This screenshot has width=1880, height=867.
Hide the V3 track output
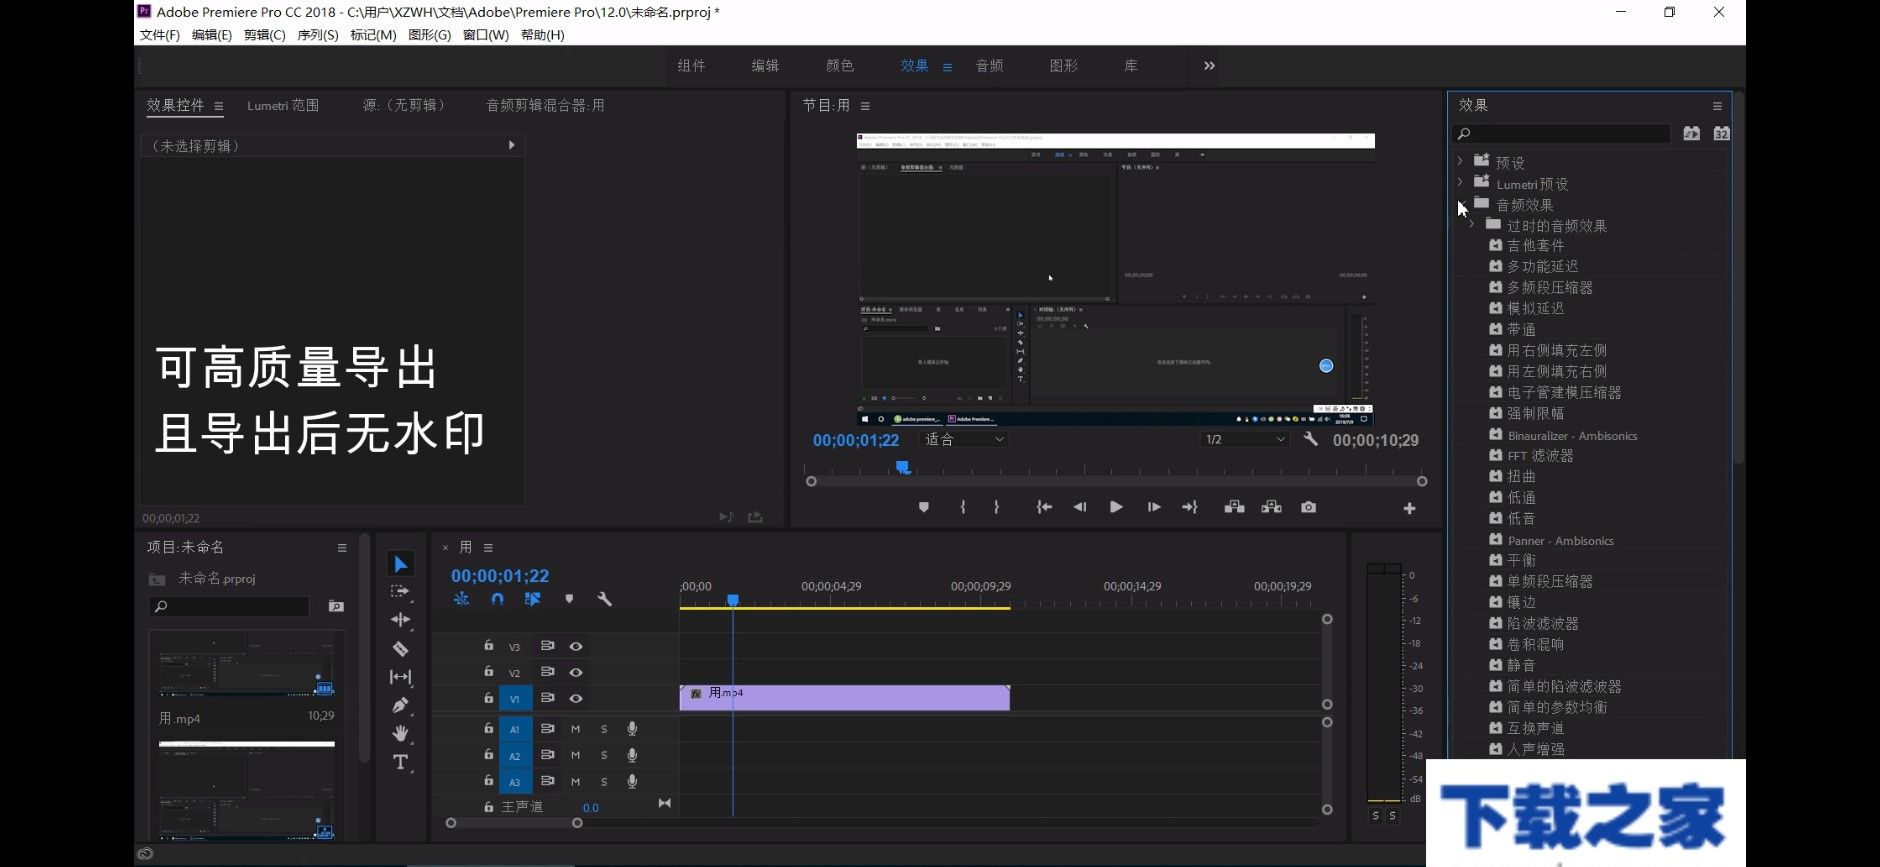(x=576, y=647)
